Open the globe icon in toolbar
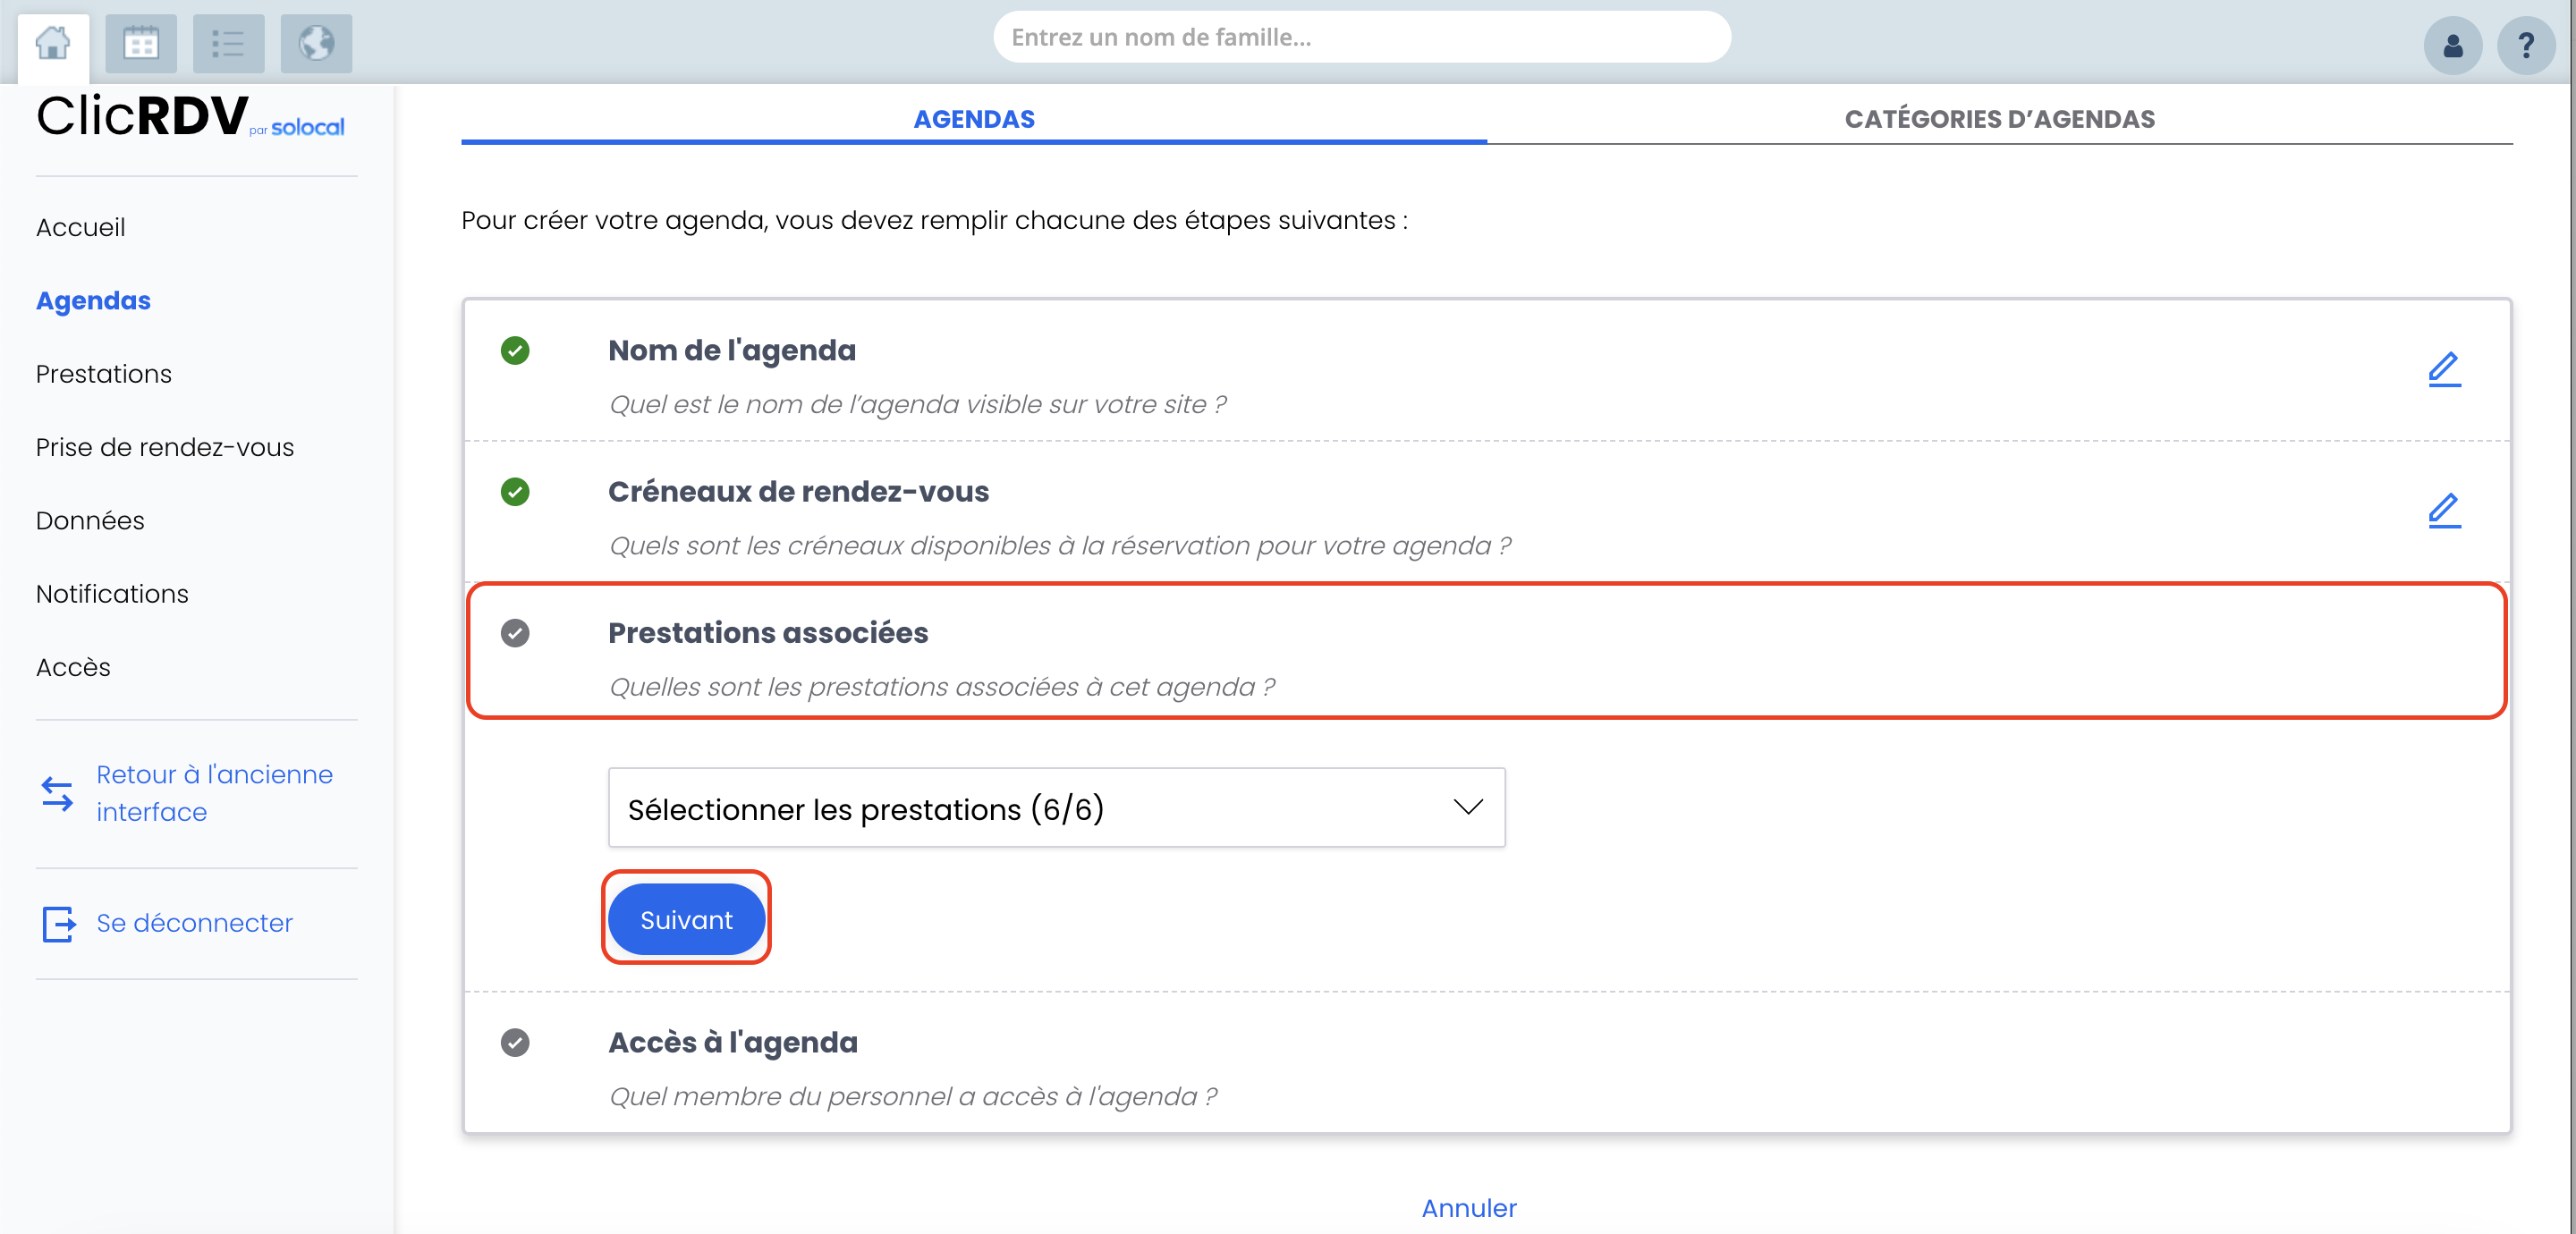 click(x=316, y=44)
